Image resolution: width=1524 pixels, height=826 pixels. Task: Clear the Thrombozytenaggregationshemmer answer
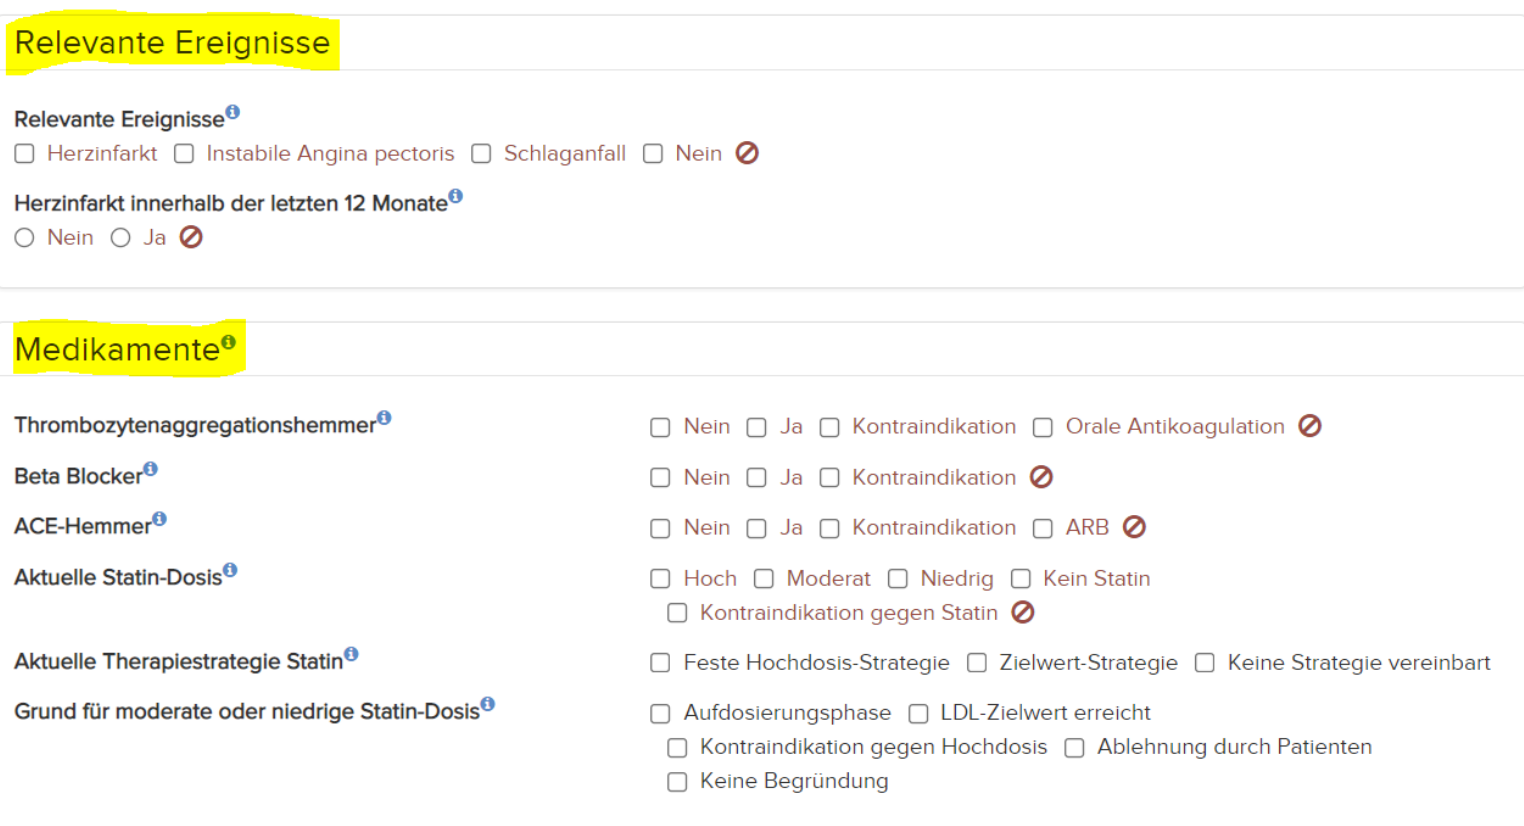click(1311, 426)
